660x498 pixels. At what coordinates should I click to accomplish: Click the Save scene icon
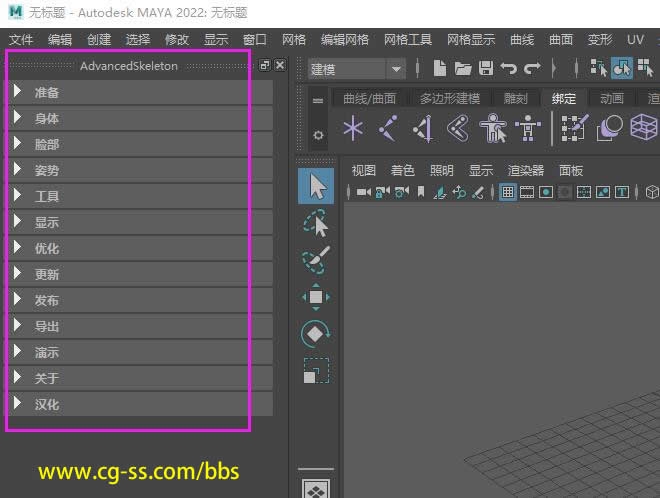pos(485,68)
